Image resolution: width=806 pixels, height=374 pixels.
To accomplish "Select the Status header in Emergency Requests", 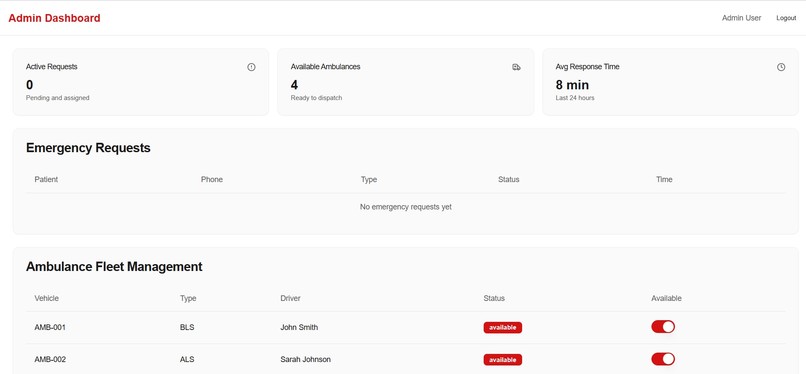I will tap(509, 179).
